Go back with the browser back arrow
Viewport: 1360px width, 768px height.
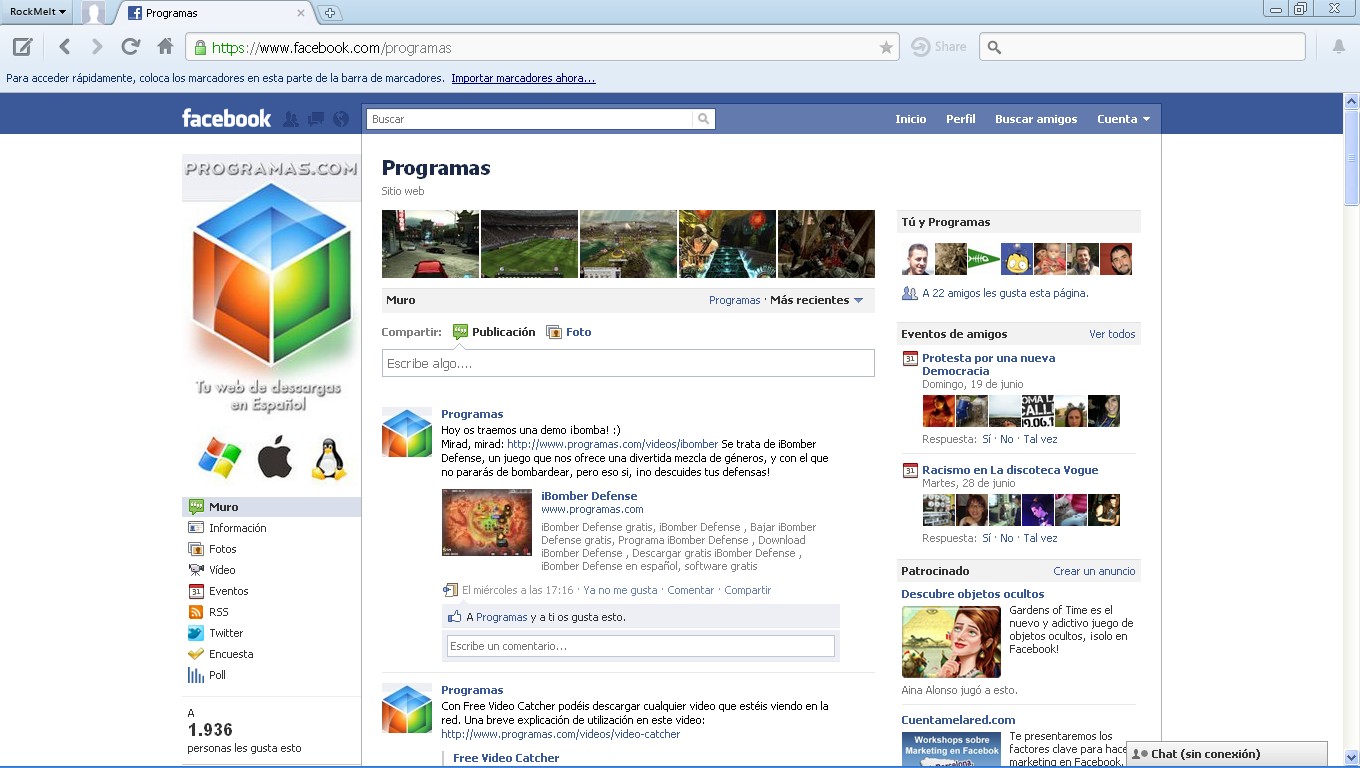(x=65, y=46)
